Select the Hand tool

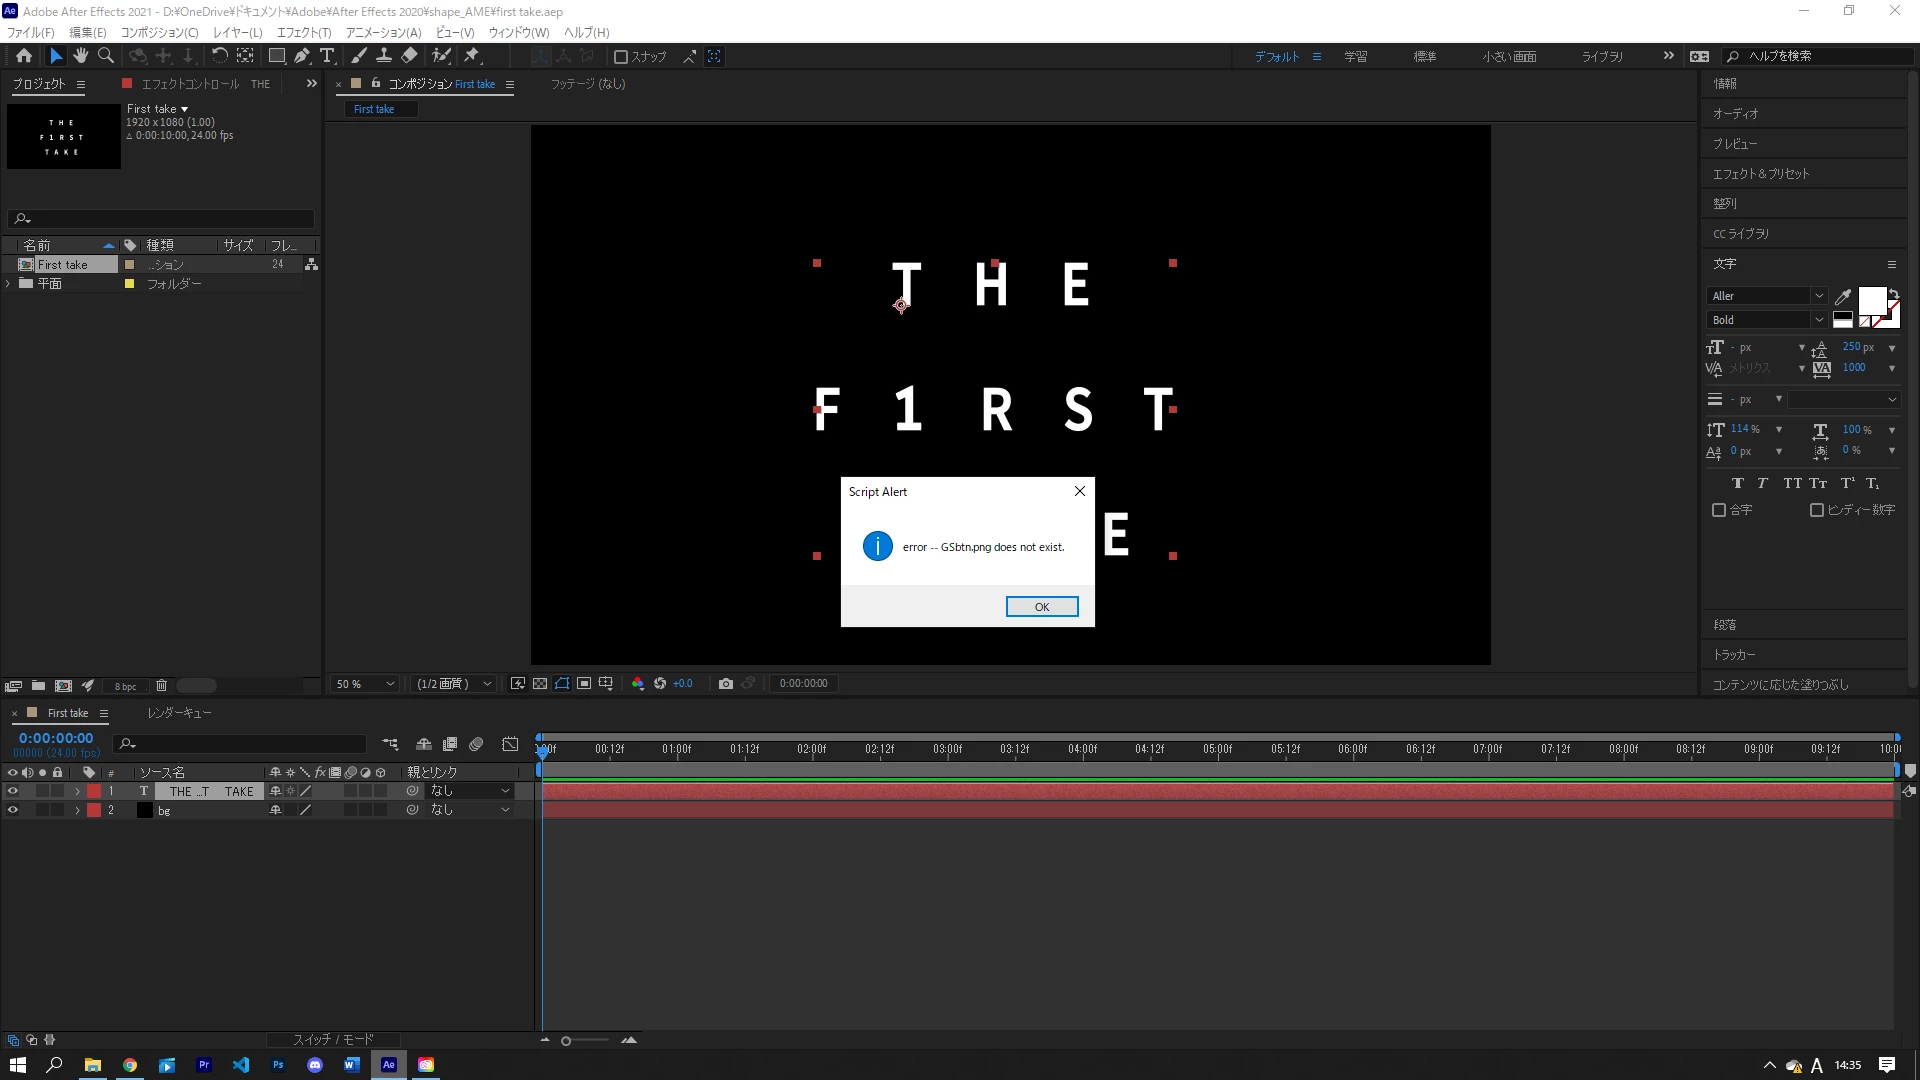[80, 56]
